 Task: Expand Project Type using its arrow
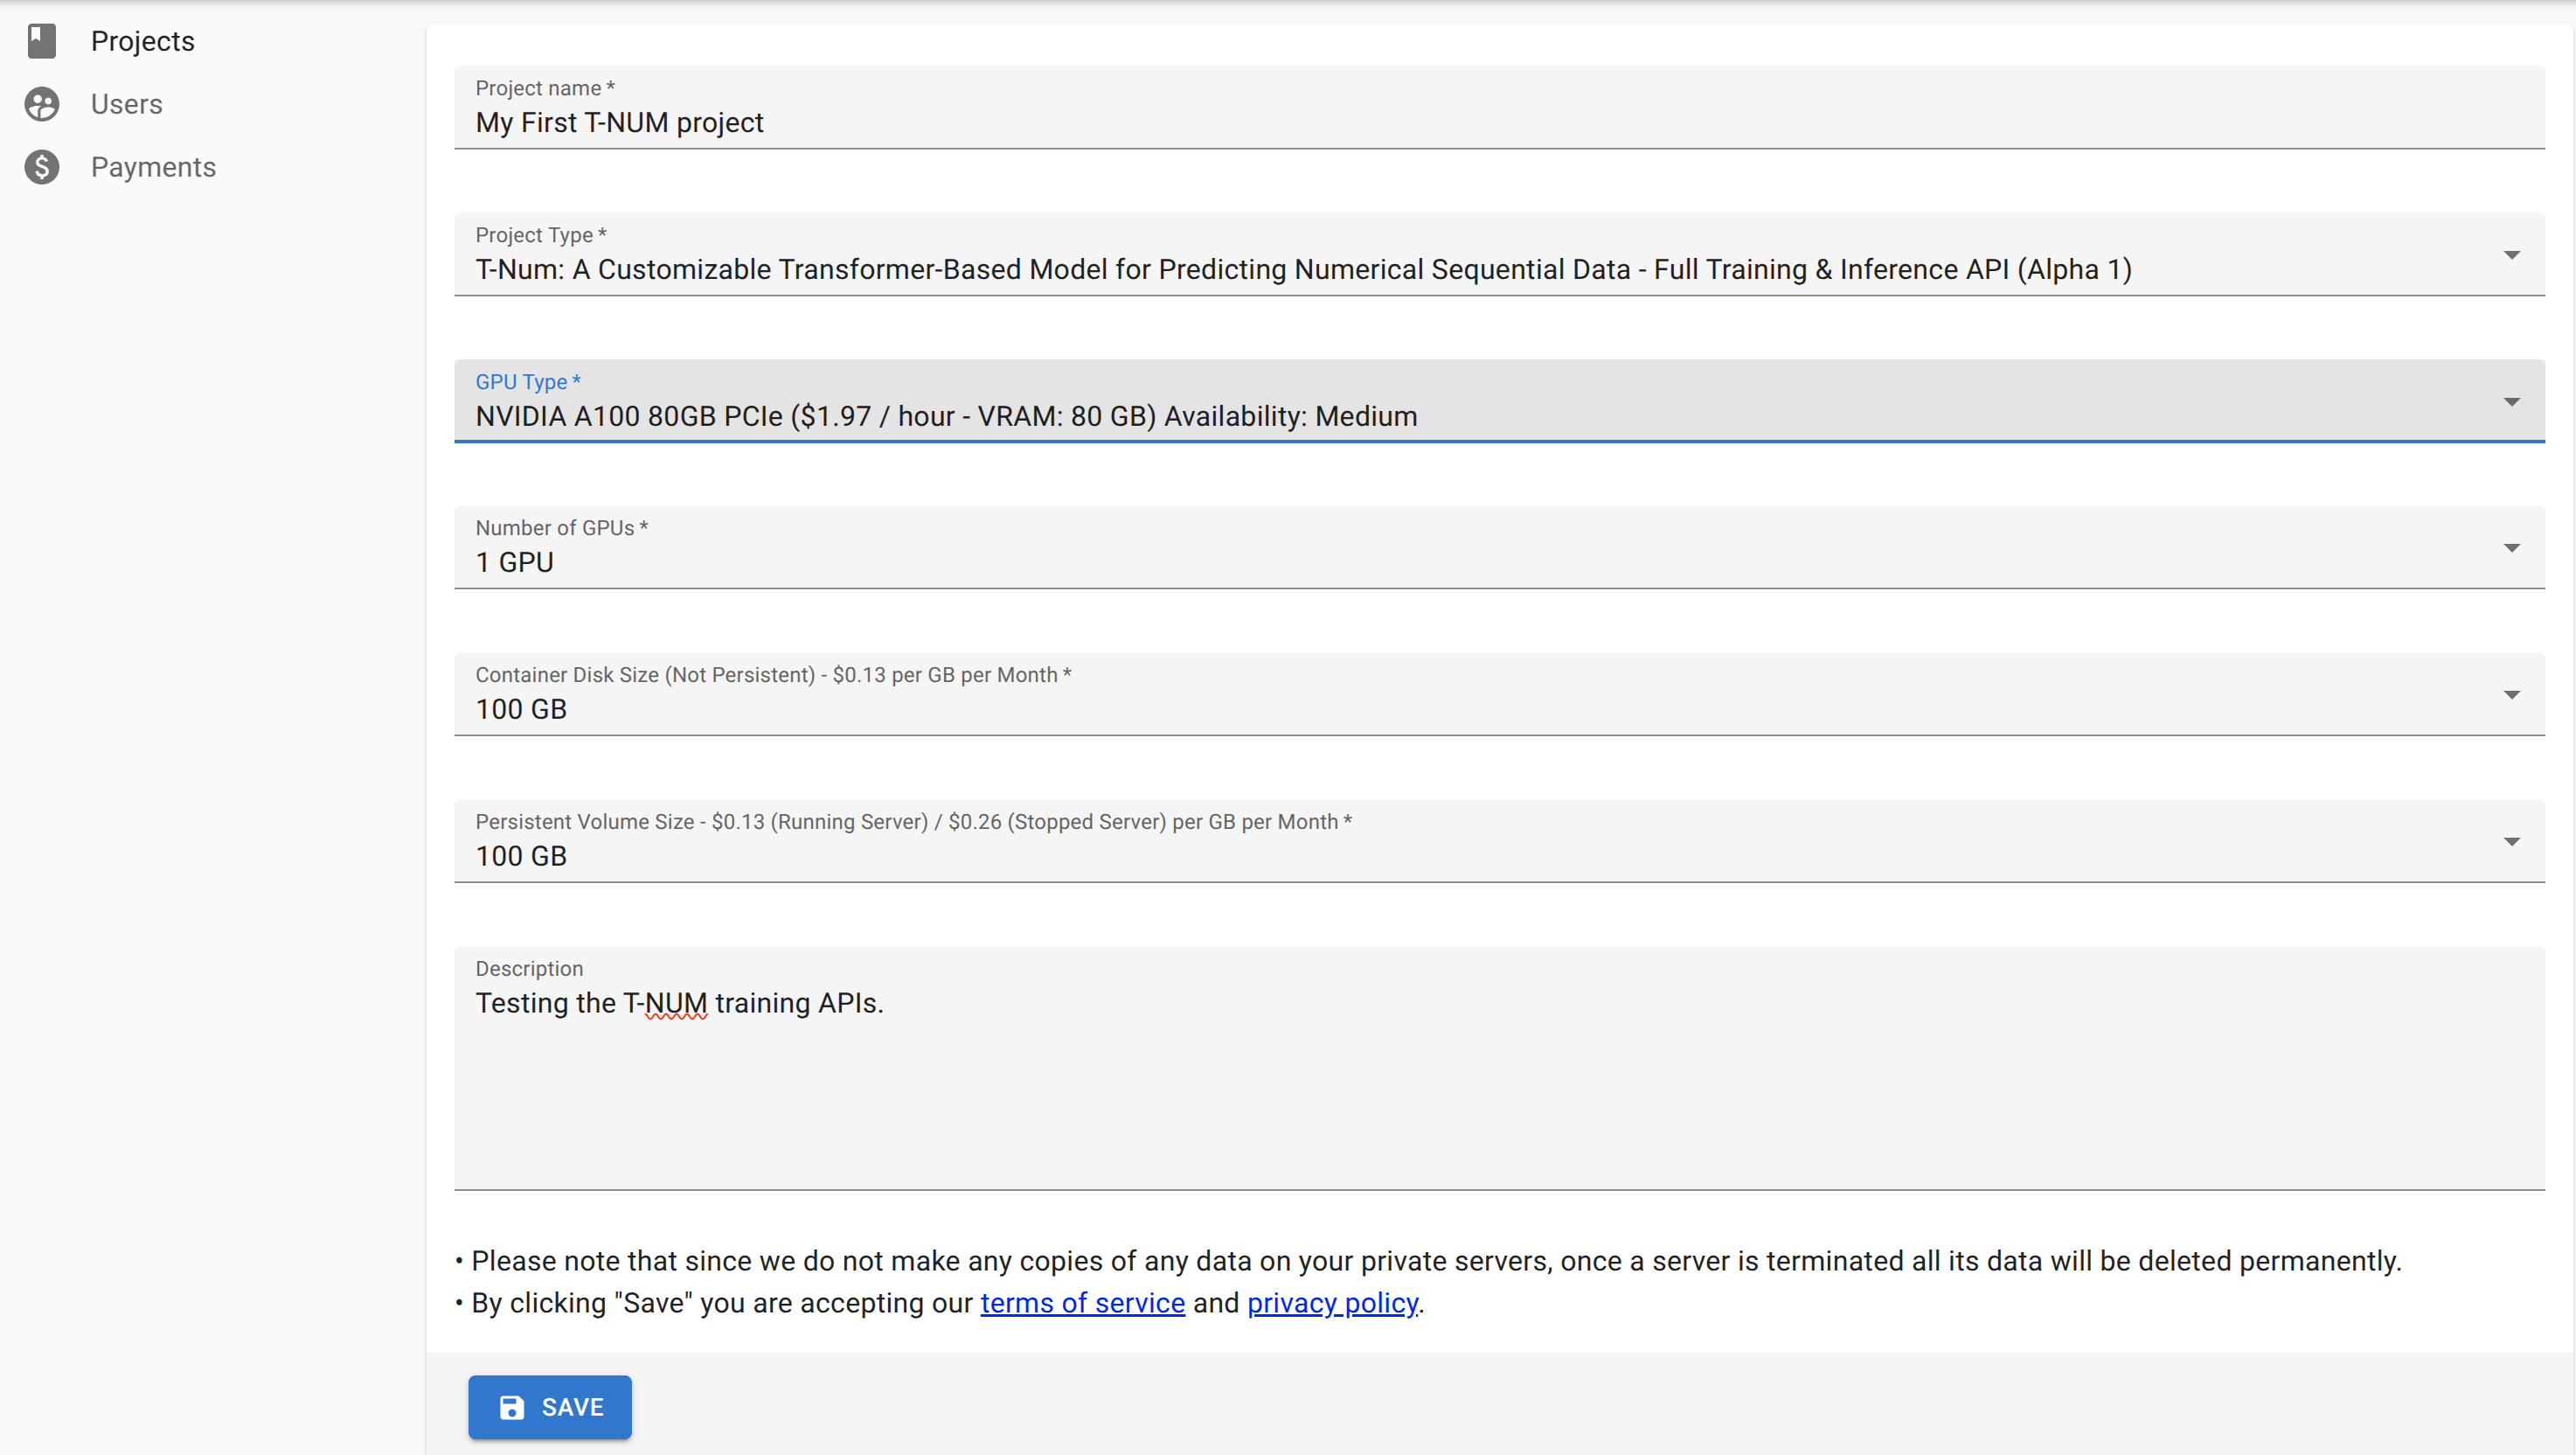tap(2511, 255)
